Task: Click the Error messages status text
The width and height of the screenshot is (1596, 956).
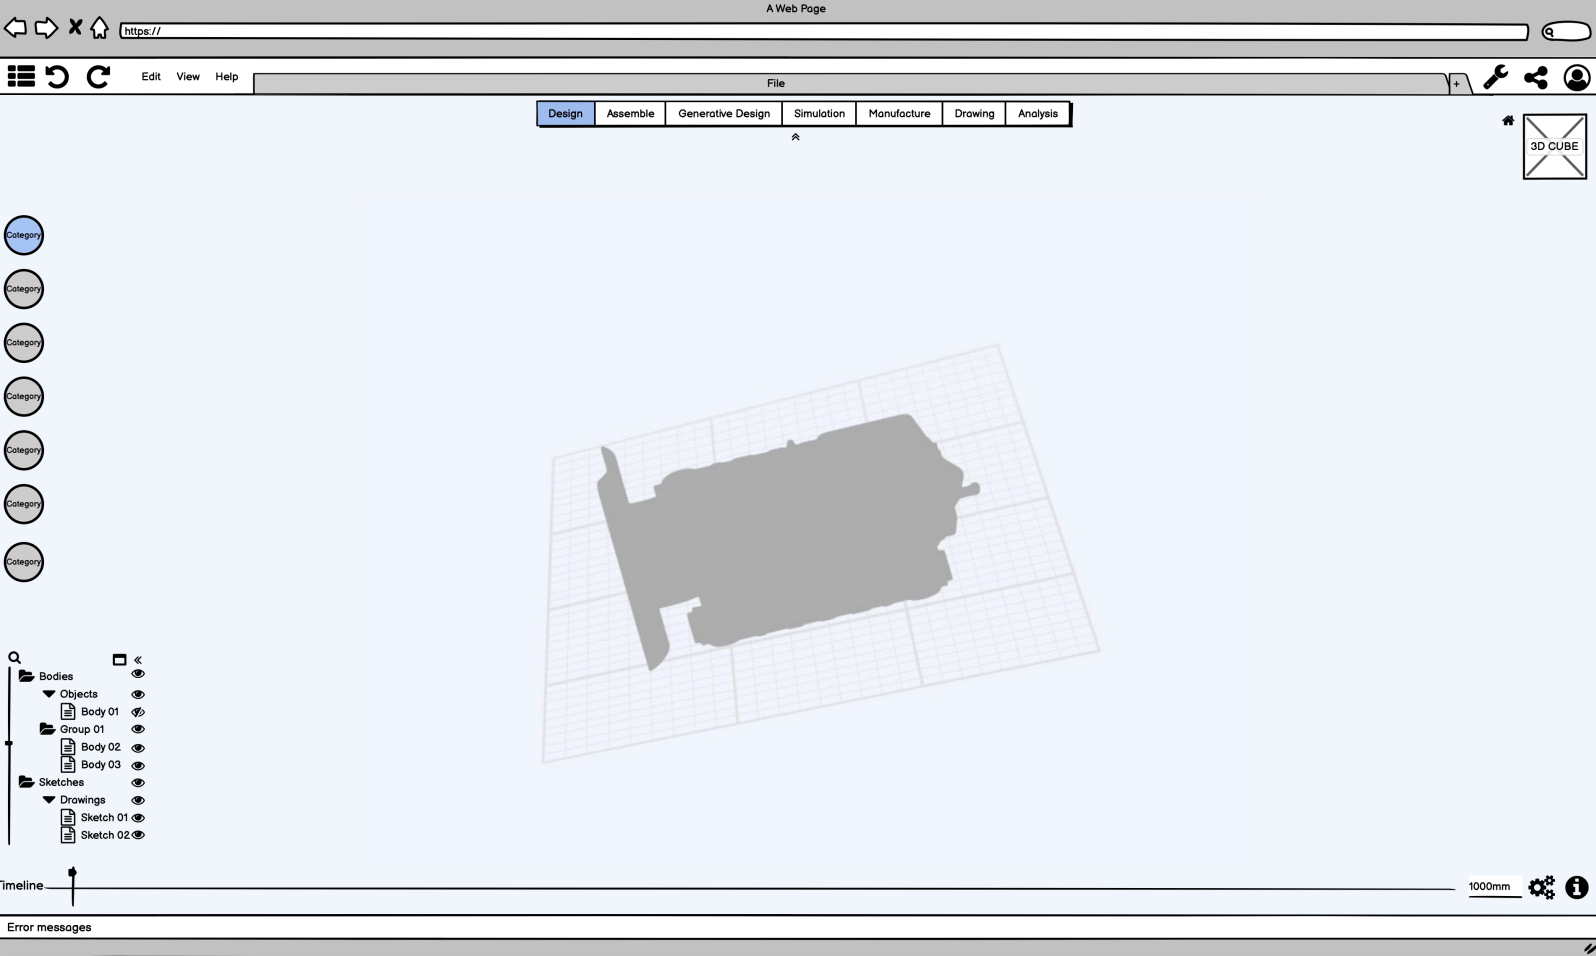Action: tap(49, 928)
